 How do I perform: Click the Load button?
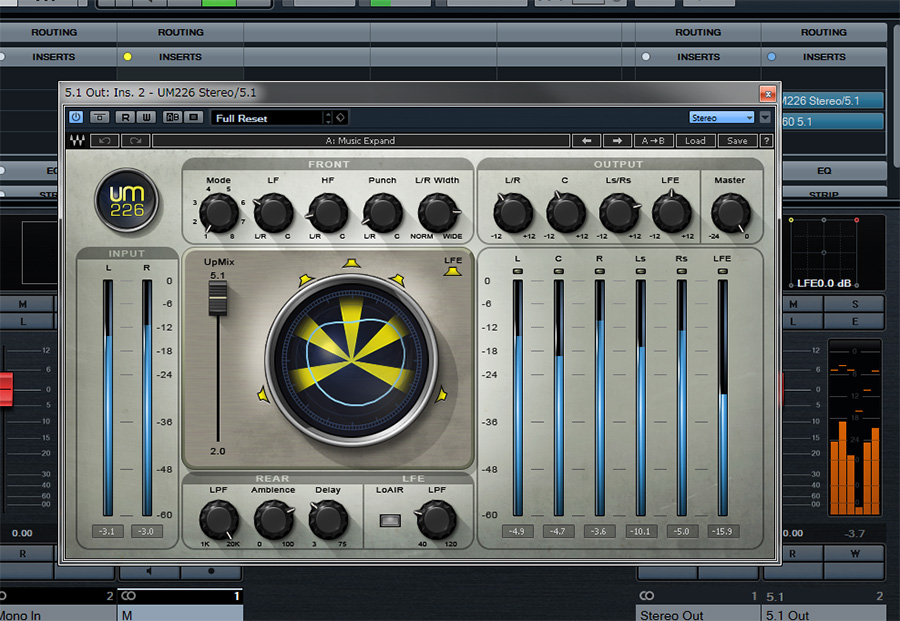pyautogui.click(x=695, y=141)
